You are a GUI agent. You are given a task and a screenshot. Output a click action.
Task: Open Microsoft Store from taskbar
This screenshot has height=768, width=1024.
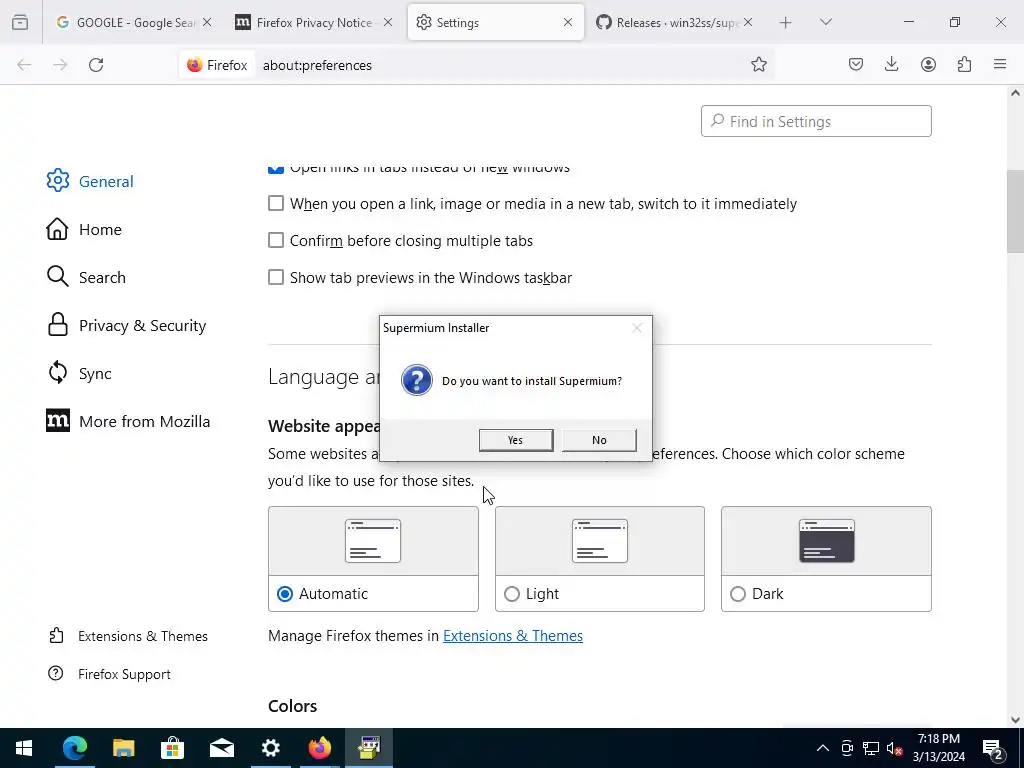click(x=172, y=748)
